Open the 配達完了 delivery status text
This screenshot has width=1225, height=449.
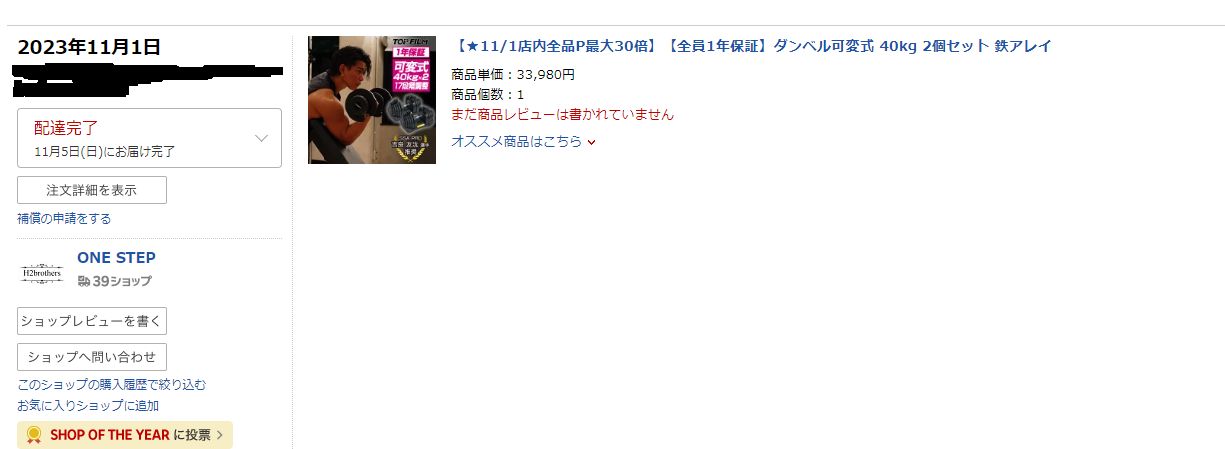point(66,128)
